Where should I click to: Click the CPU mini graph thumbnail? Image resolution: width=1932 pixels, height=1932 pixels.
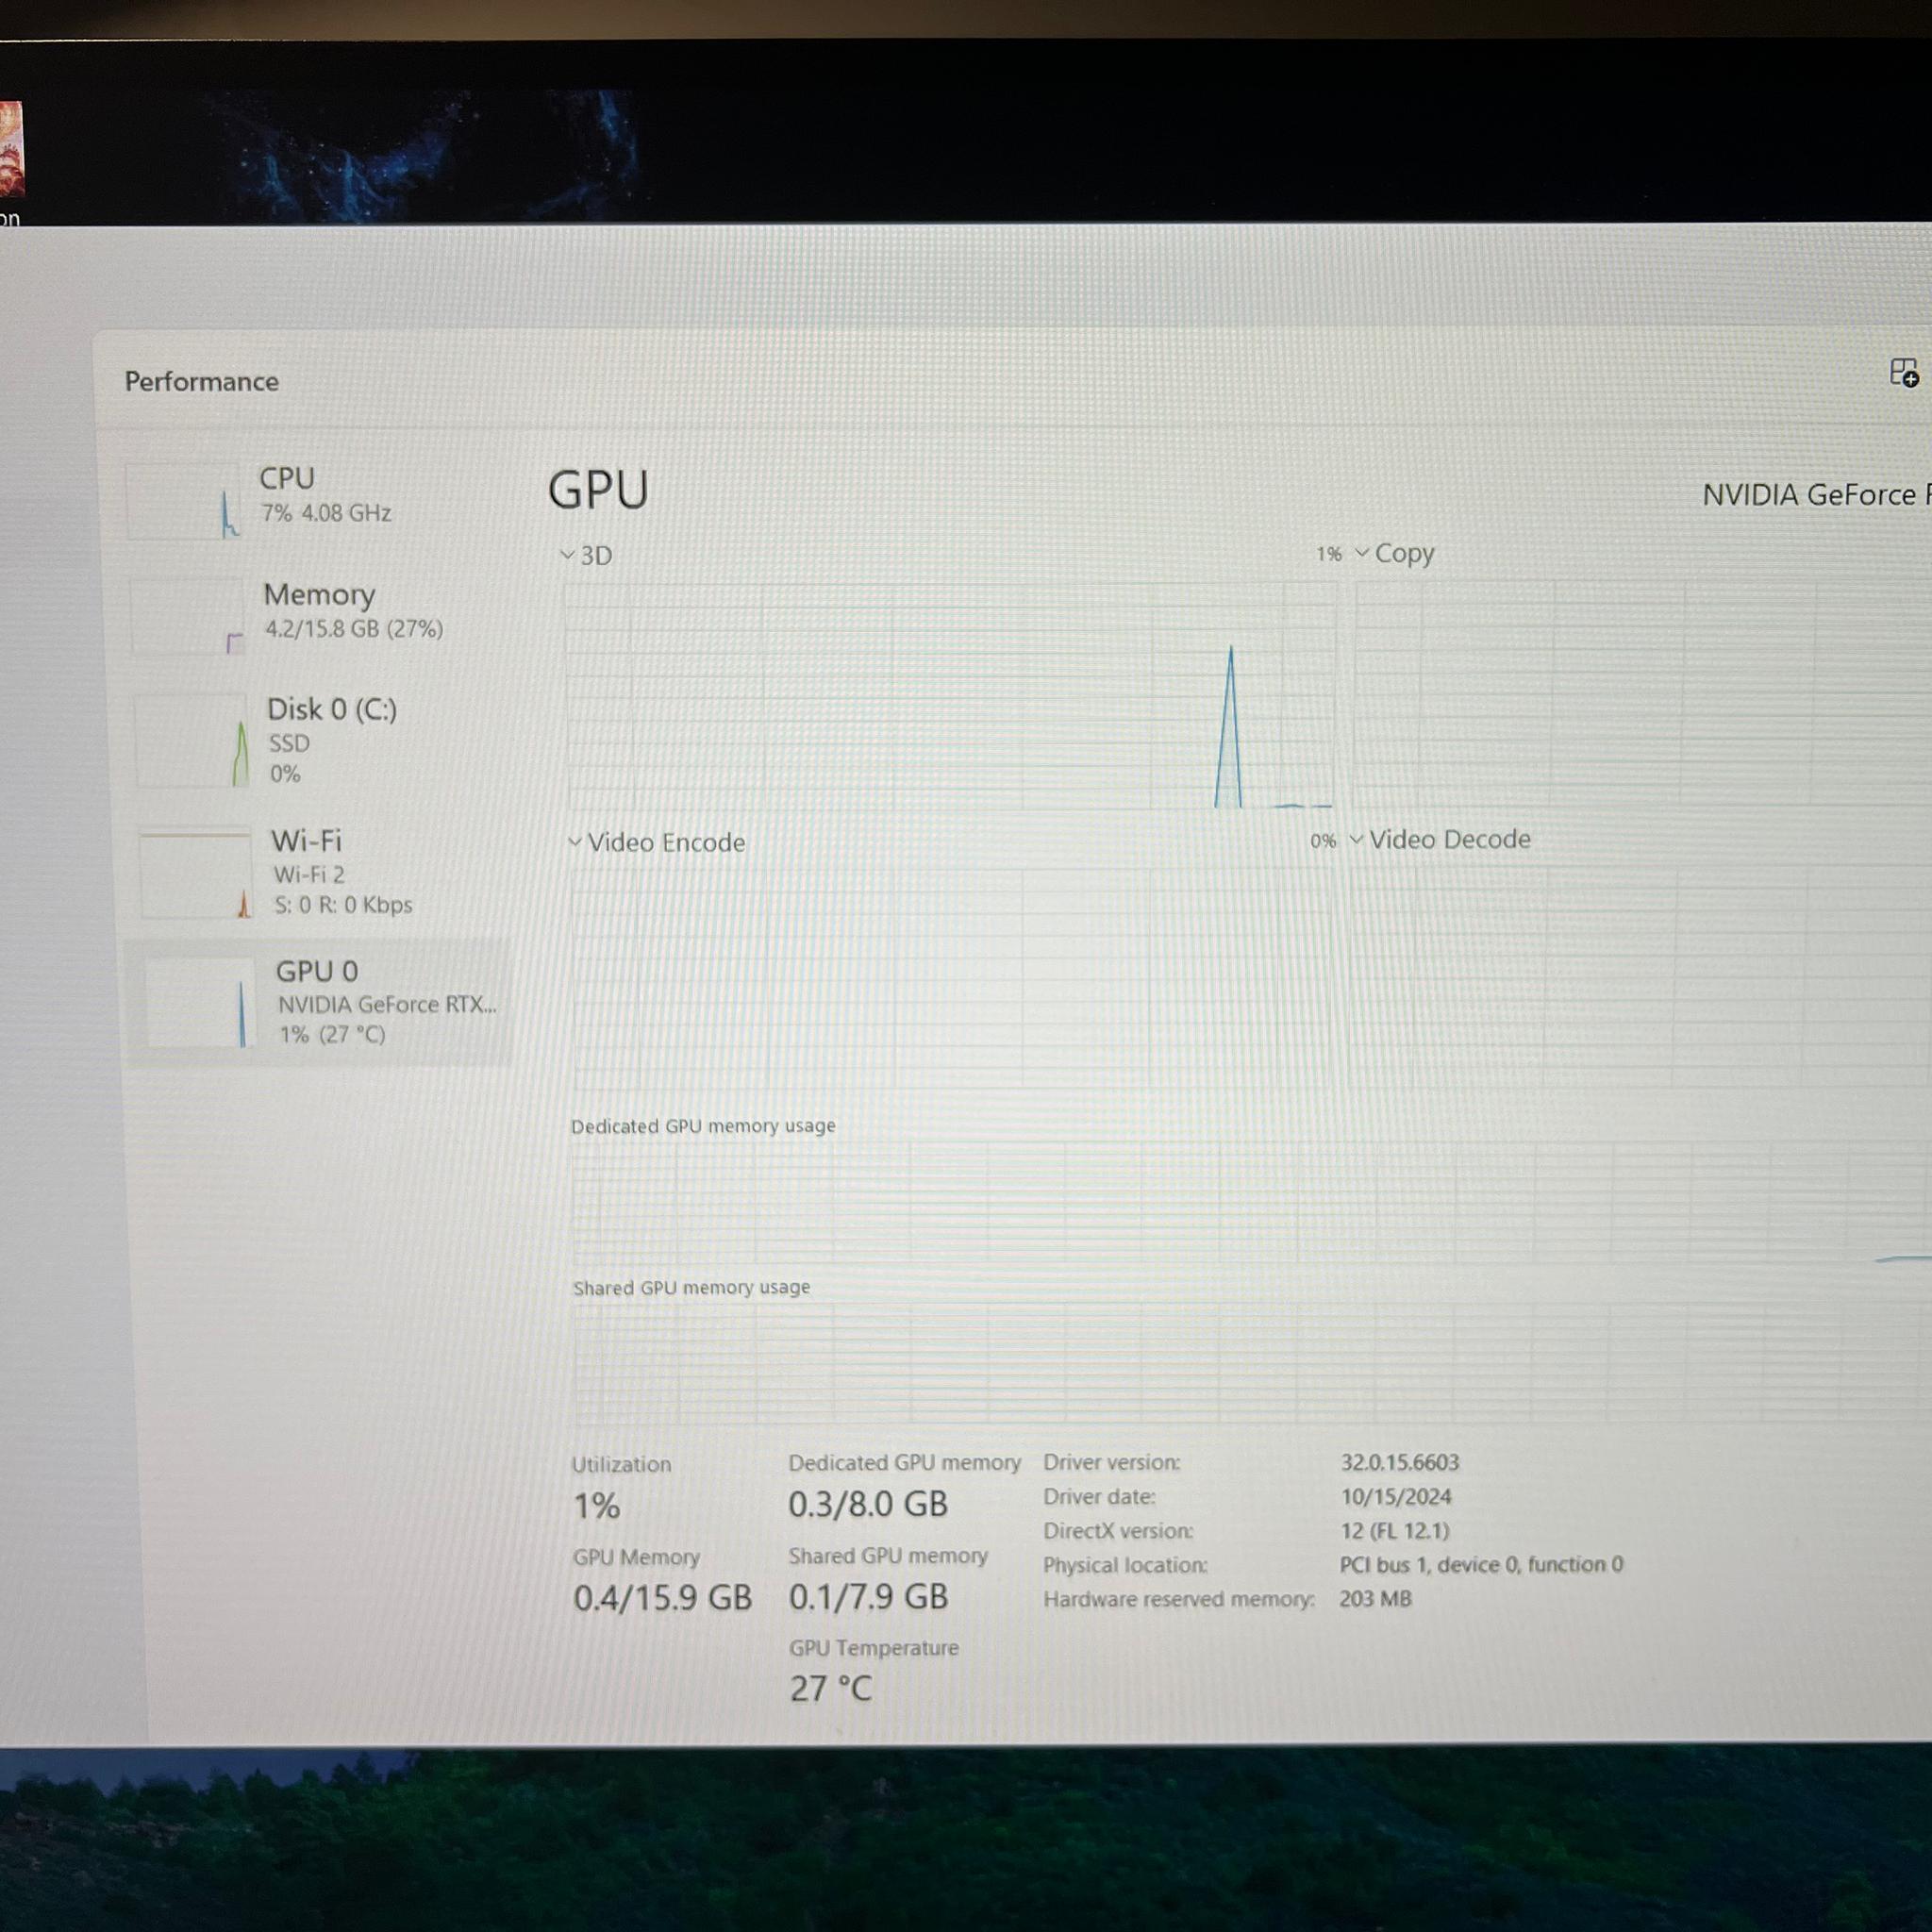pyautogui.click(x=183, y=501)
